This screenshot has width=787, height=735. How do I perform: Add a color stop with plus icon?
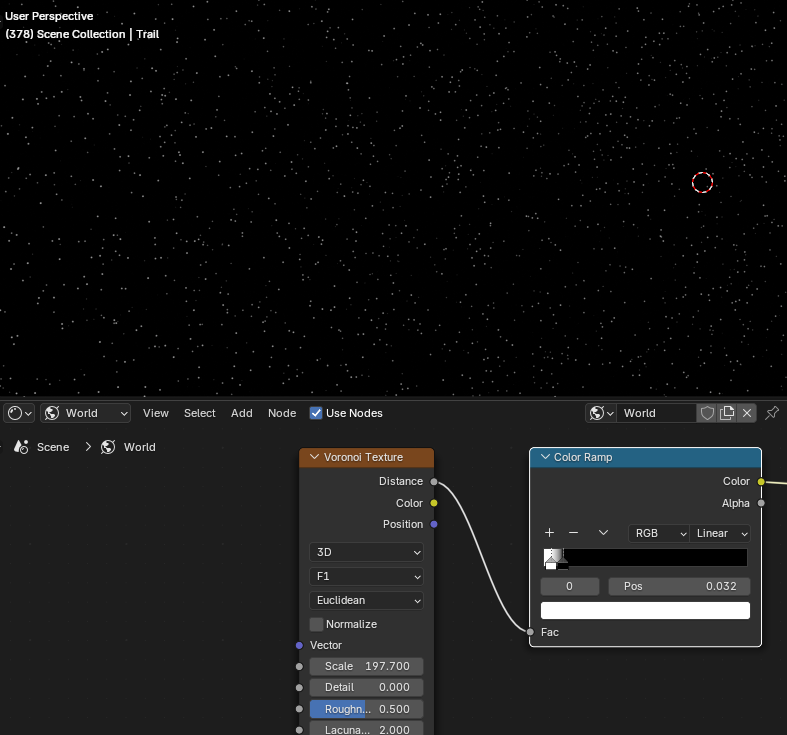[x=550, y=533]
